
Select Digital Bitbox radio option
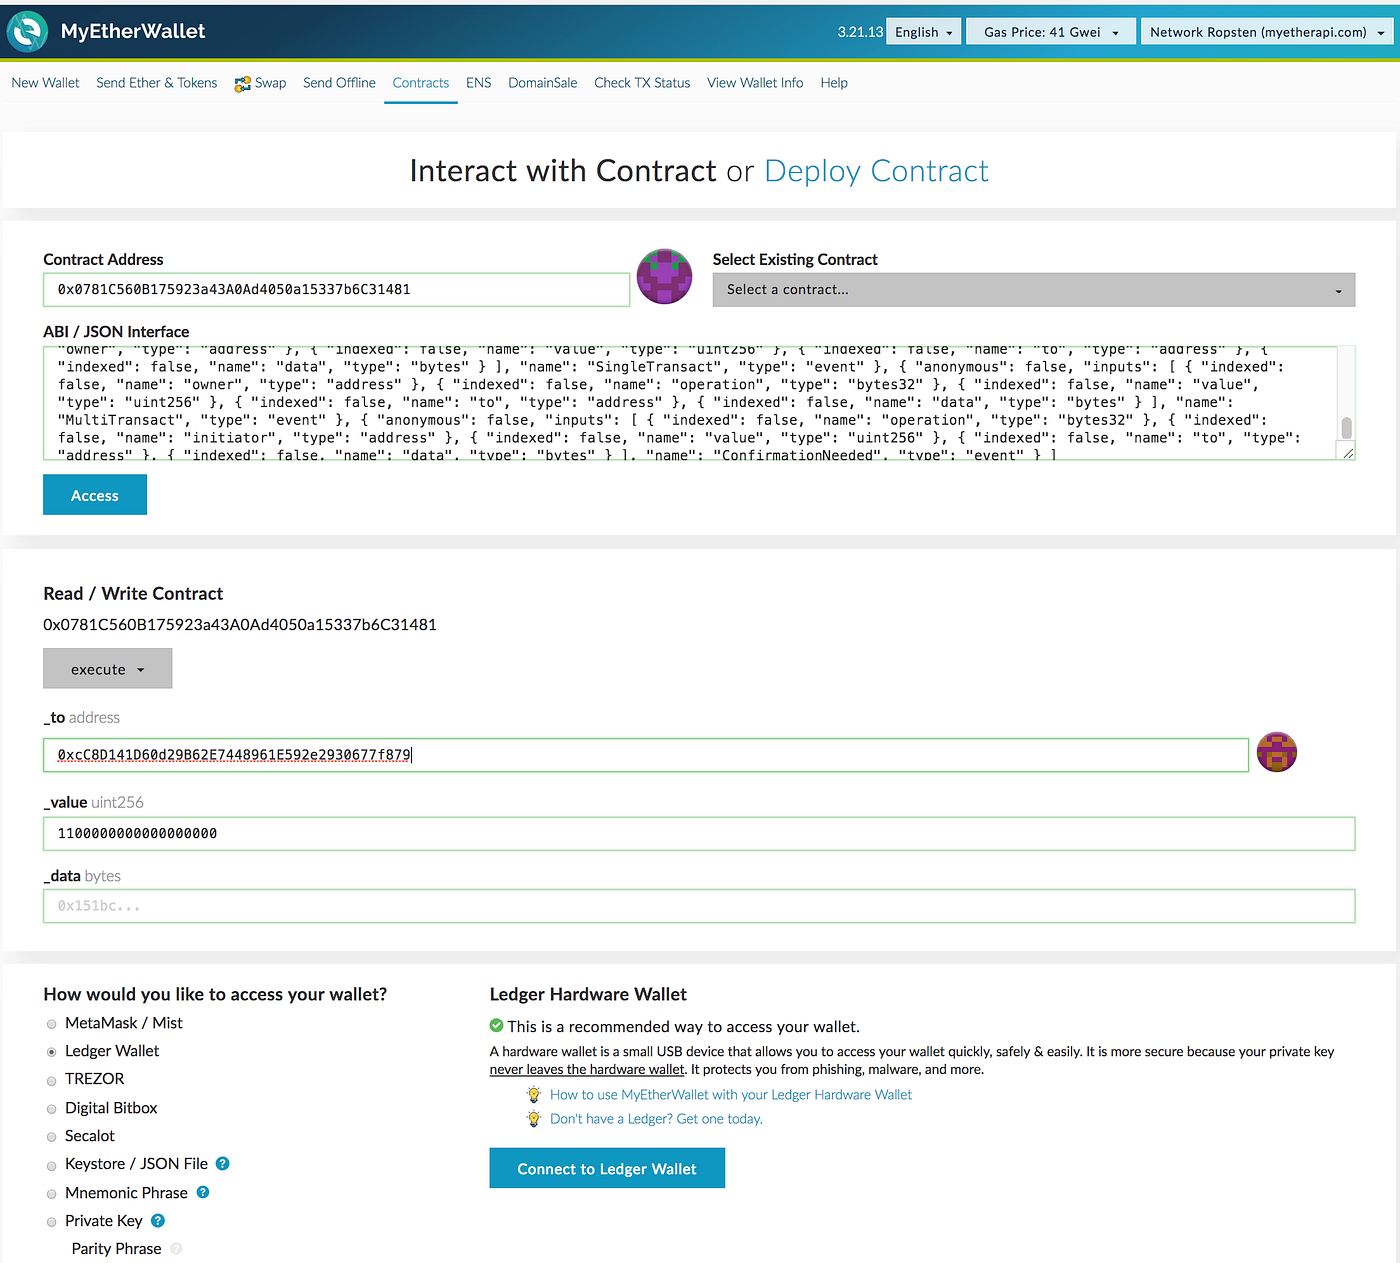pos(52,1109)
